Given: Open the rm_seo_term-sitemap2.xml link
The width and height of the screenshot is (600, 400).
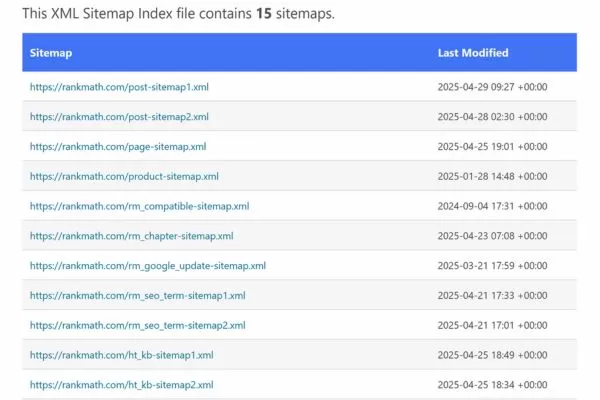Looking at the screenshot, I should coord(138,326).
